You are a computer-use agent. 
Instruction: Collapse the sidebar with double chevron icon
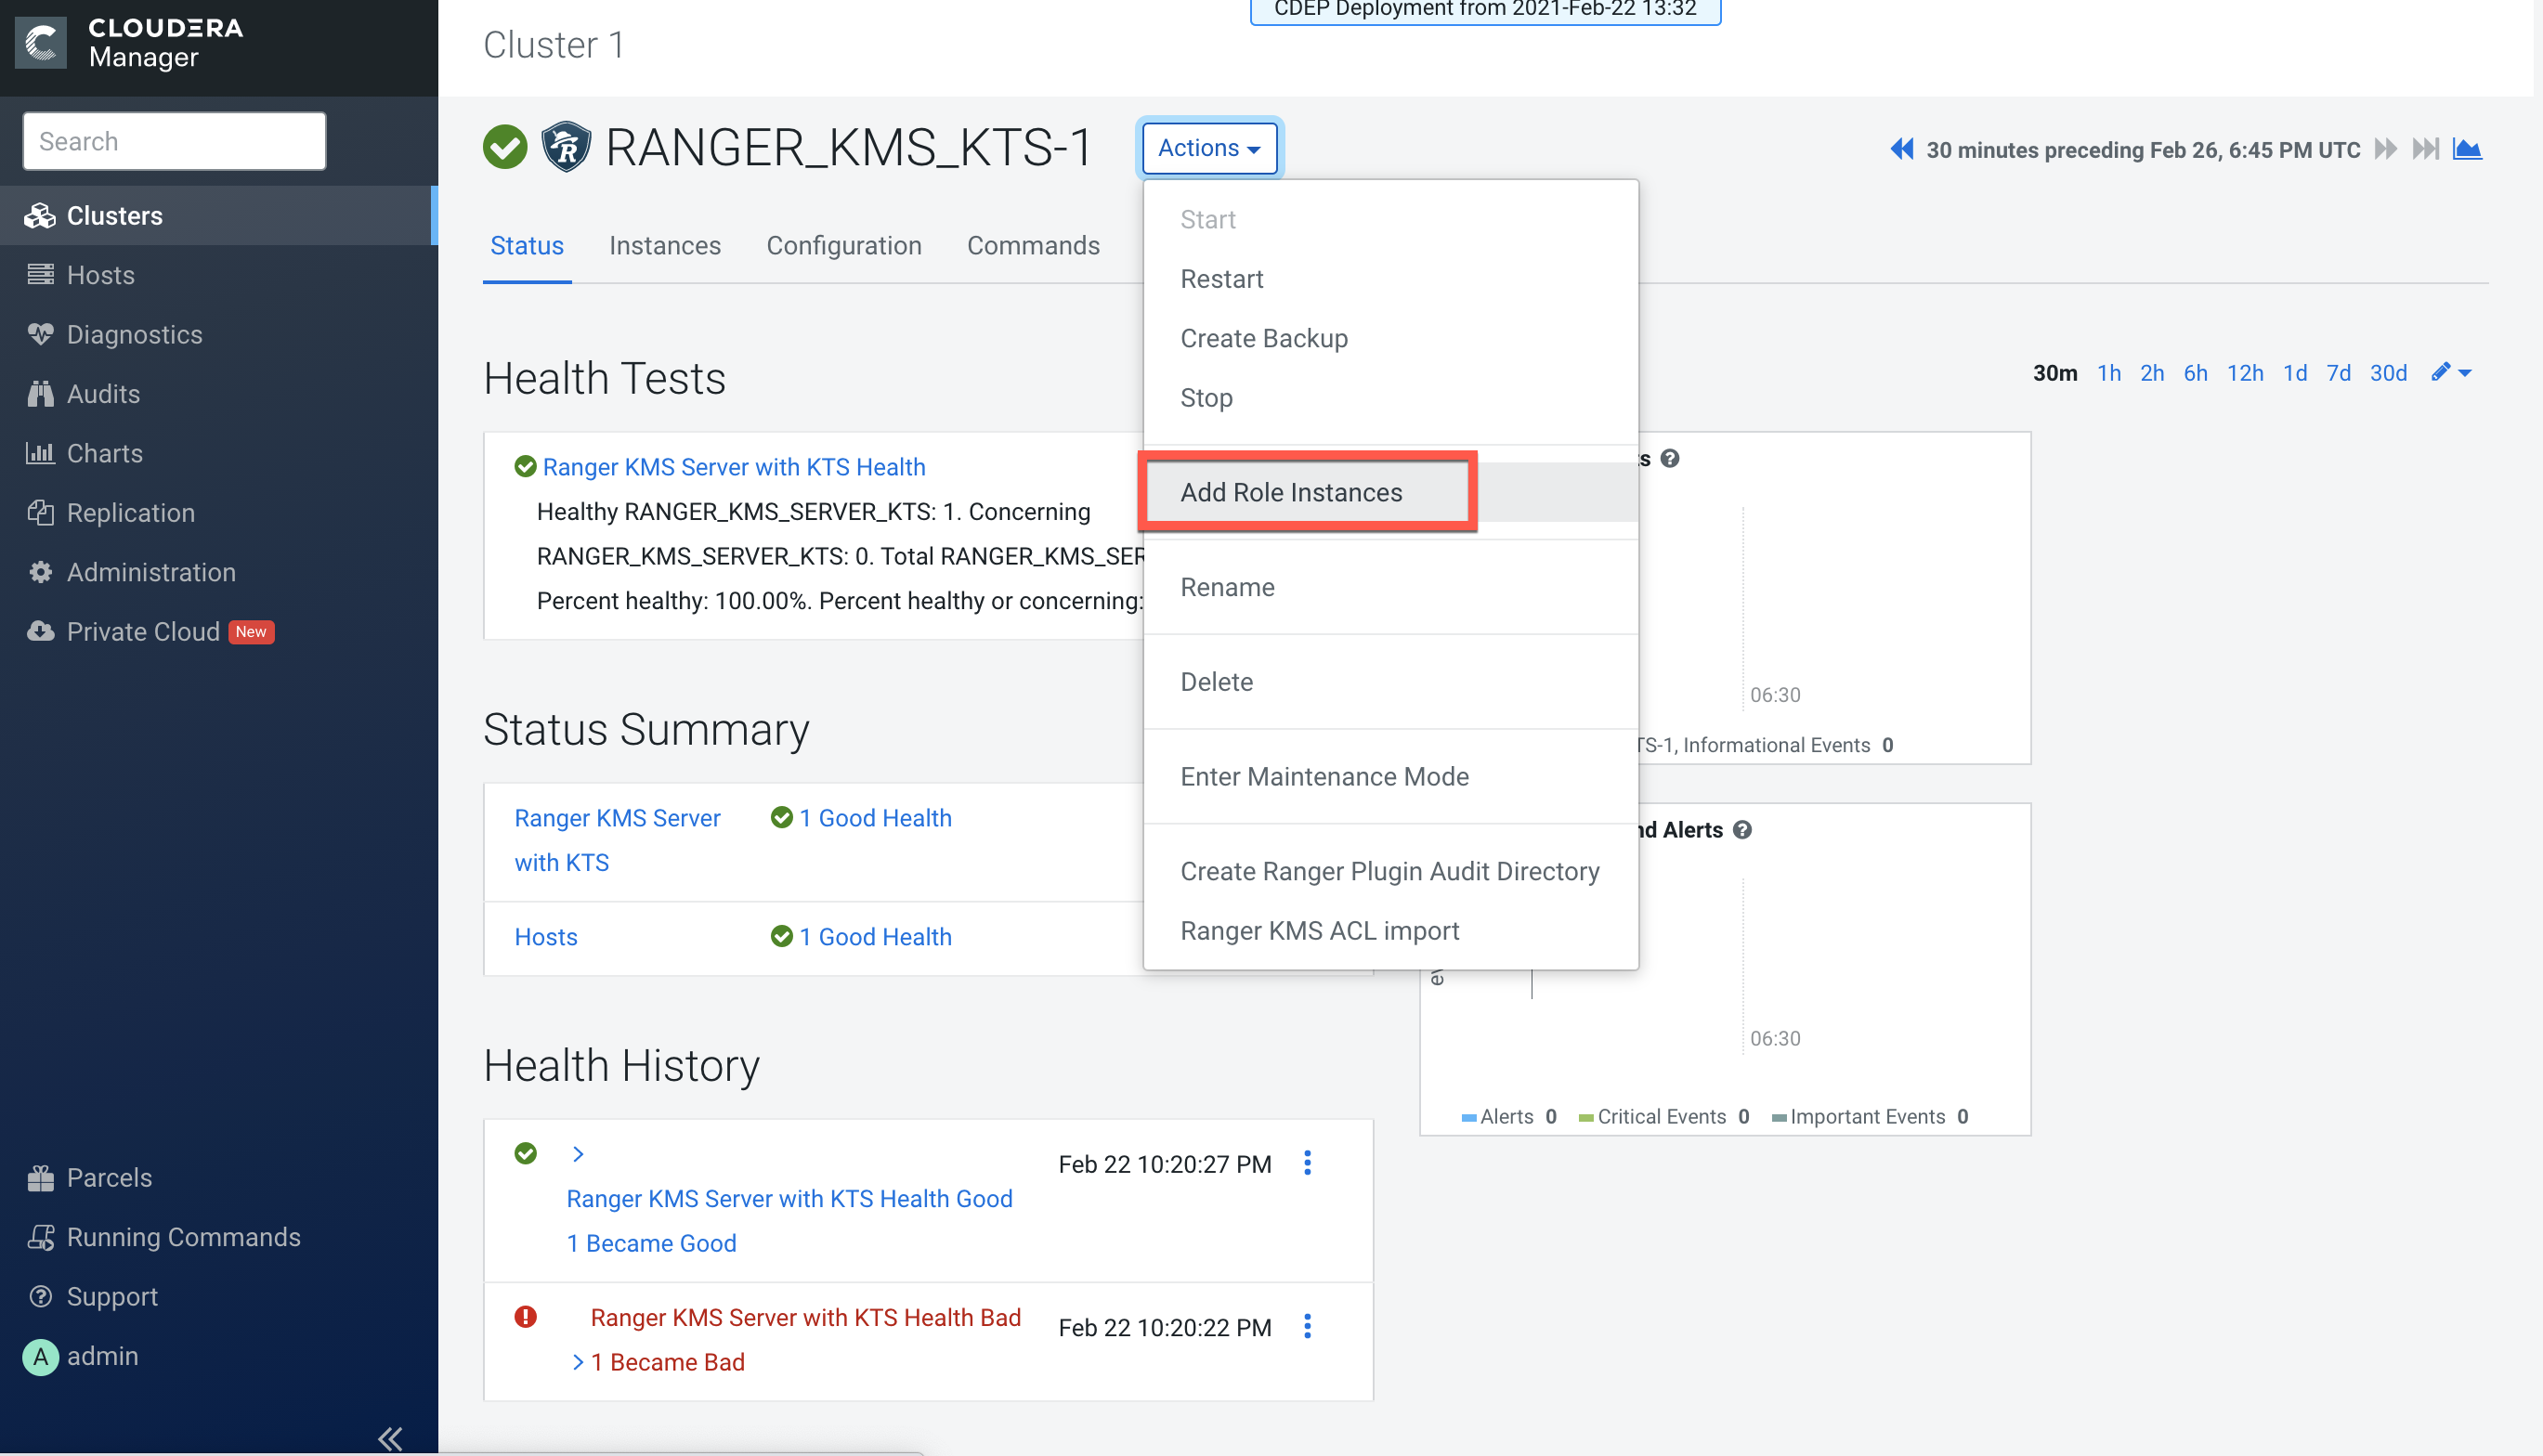click(390, 1438)
